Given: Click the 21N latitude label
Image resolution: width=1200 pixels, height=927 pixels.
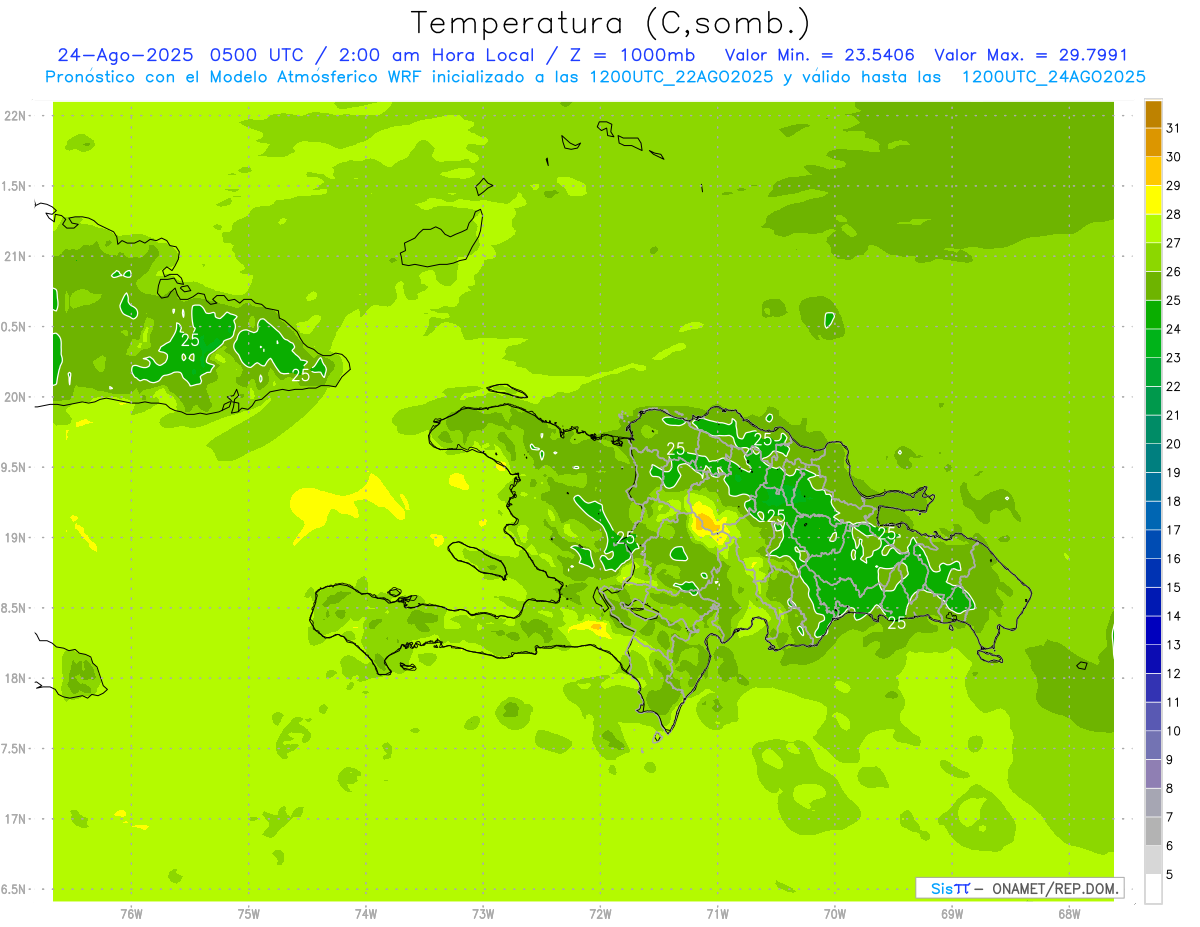Looking at the screenshot, I should point(16,257).
